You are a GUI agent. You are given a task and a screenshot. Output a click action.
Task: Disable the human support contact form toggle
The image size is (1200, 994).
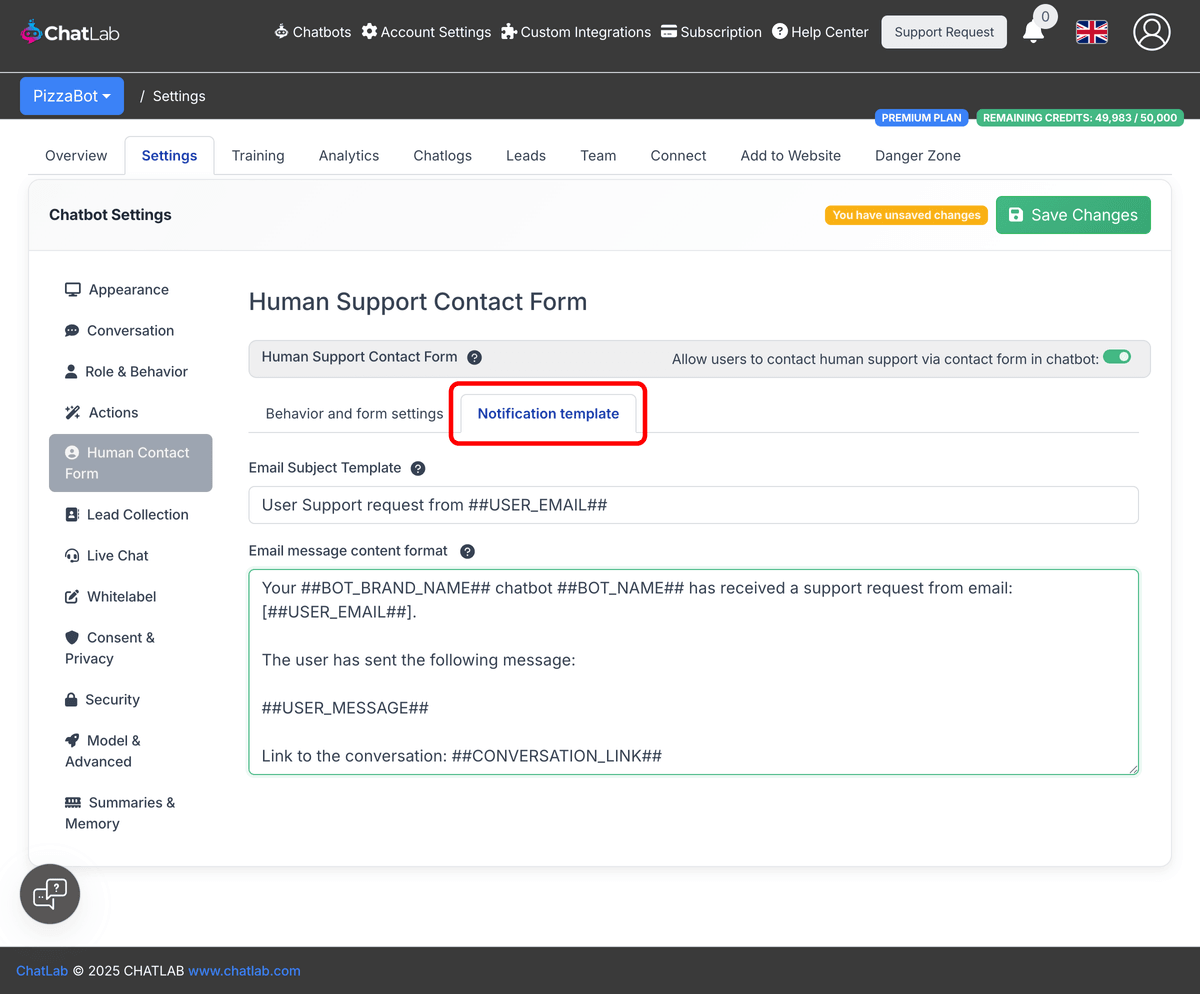pos(1116,355)
